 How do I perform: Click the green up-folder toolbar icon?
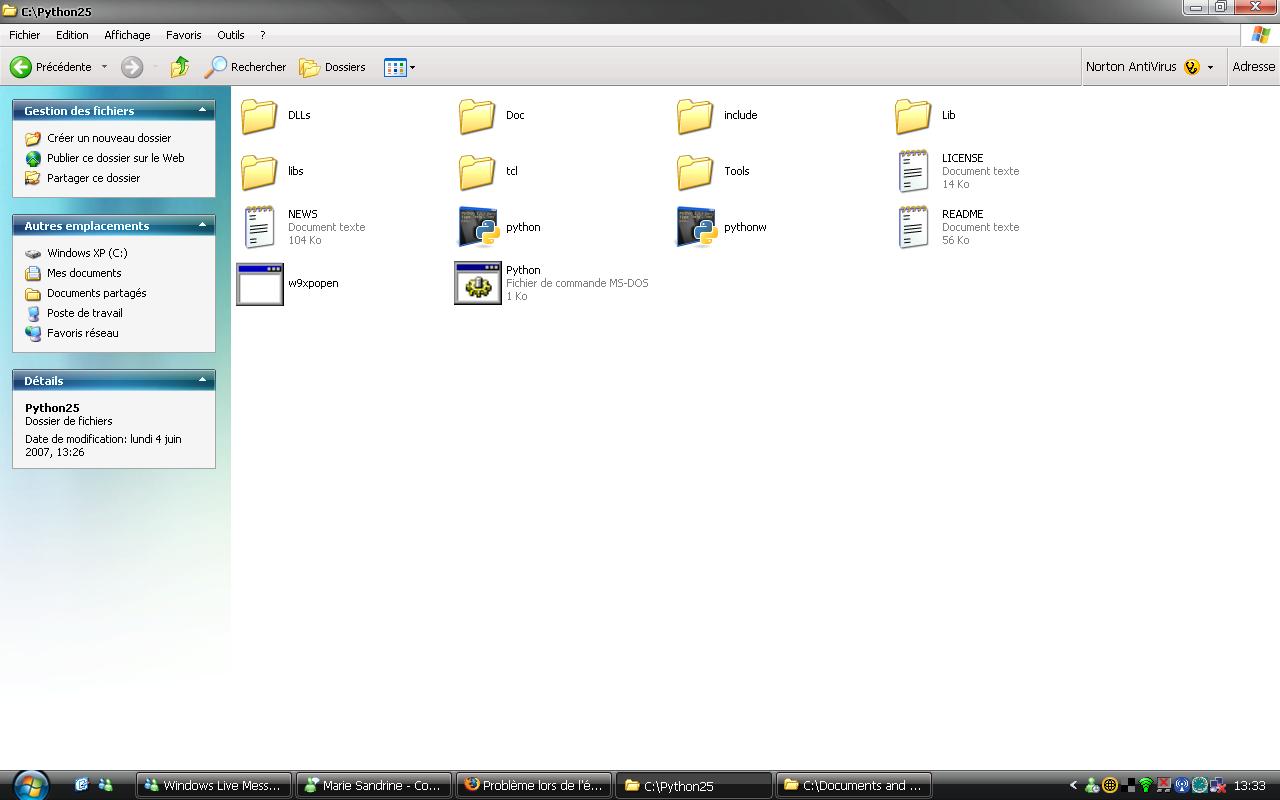coord(180,67)
